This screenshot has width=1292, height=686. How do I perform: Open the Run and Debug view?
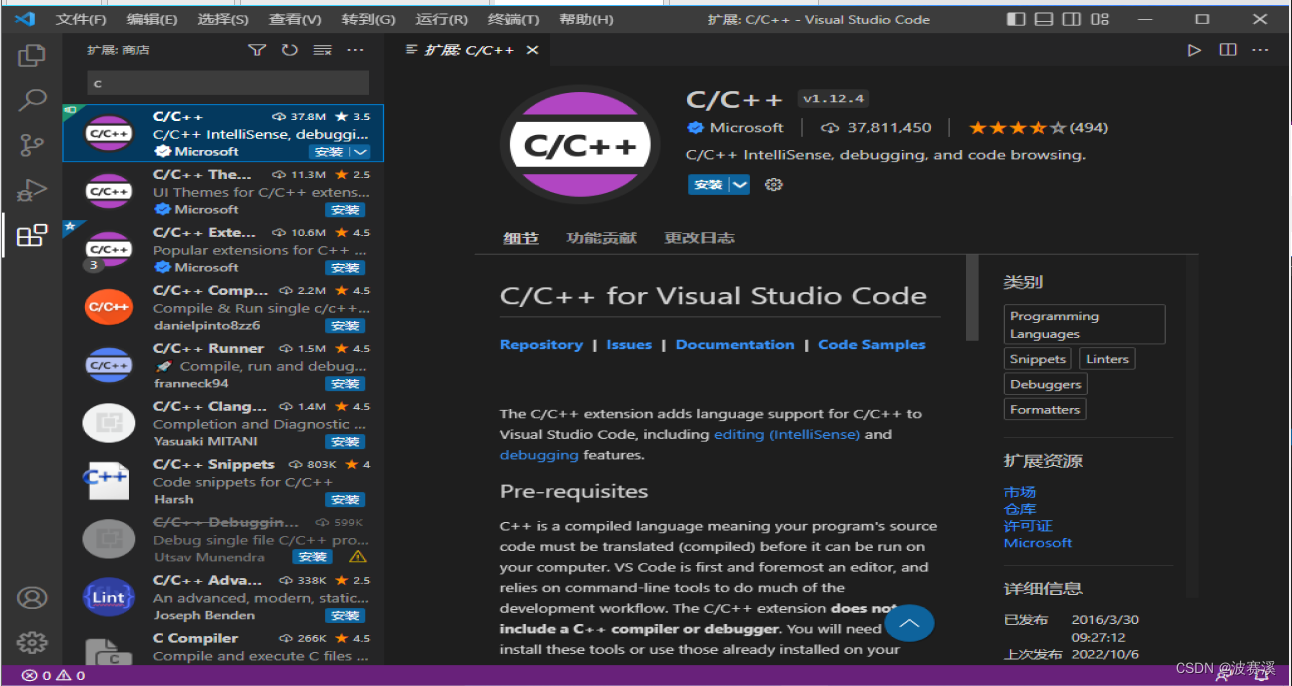tap(32, 191)
